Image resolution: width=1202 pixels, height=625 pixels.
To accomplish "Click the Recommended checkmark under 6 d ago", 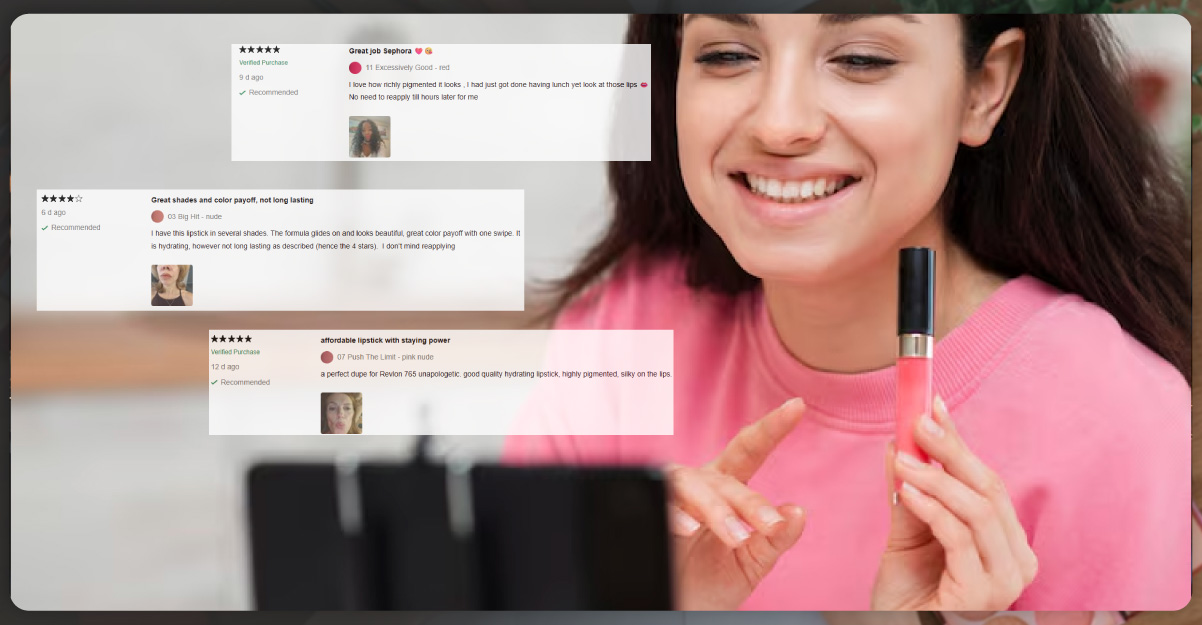I will pyautogui.click(x=45, y=228).
